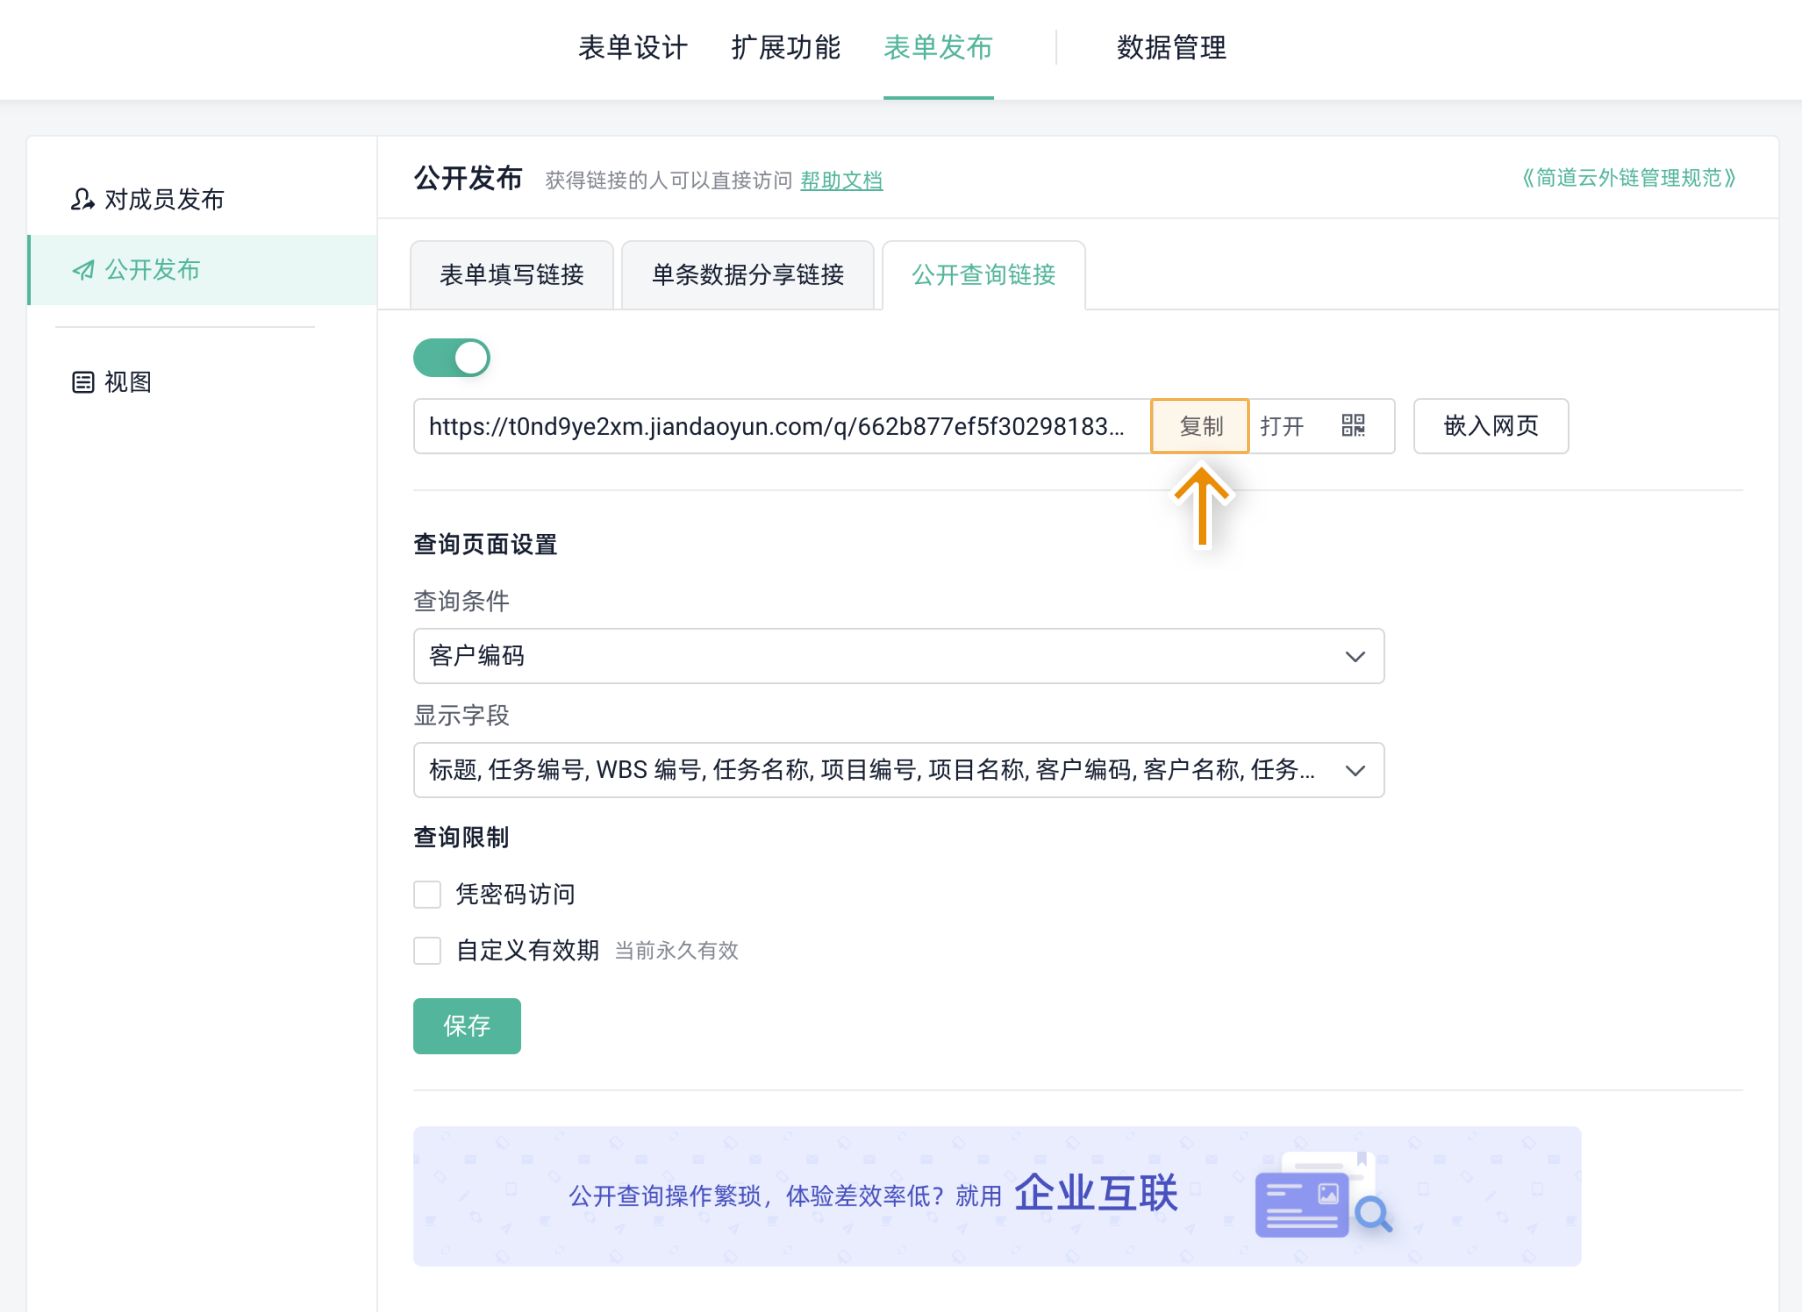
Task: Switch to 表单填写链接 tab
Action: click(512, 275)
